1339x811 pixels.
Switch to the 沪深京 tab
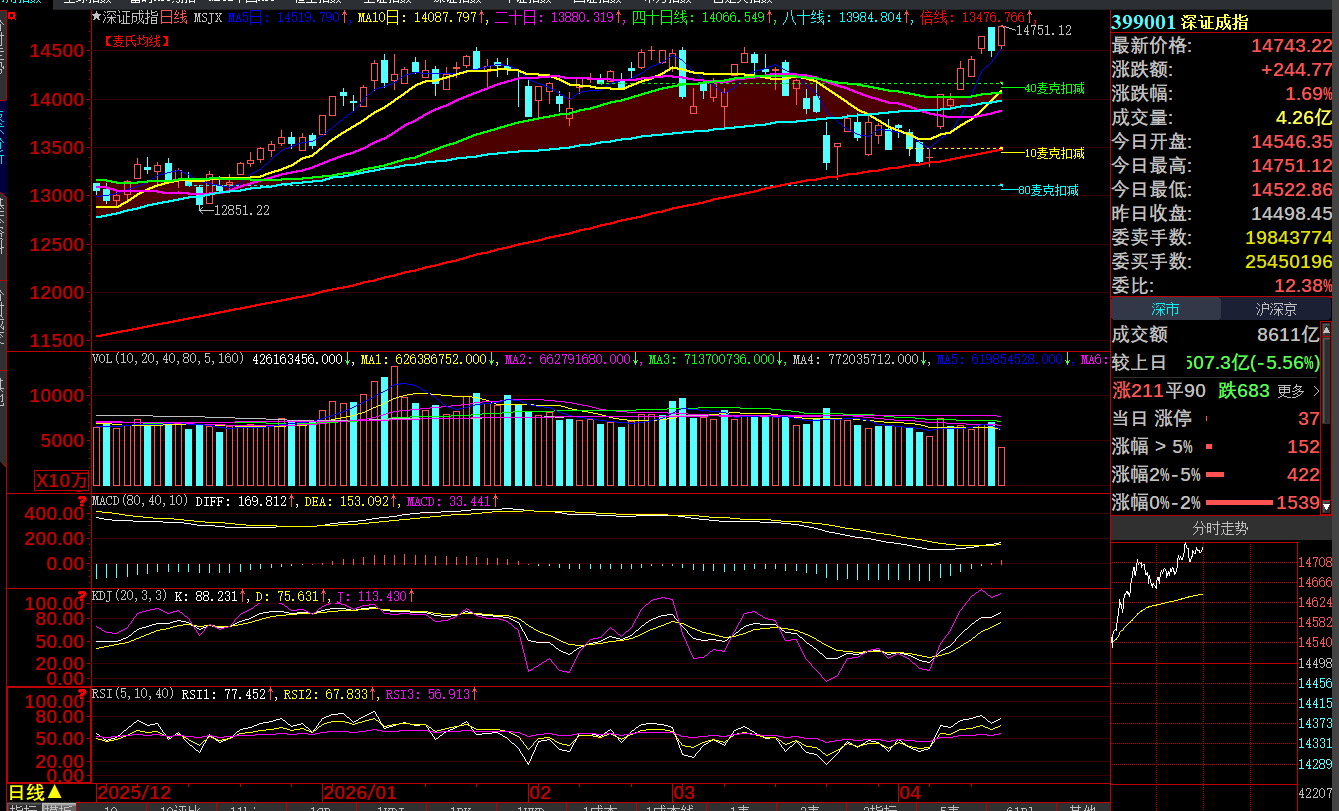pos(1275,309)
